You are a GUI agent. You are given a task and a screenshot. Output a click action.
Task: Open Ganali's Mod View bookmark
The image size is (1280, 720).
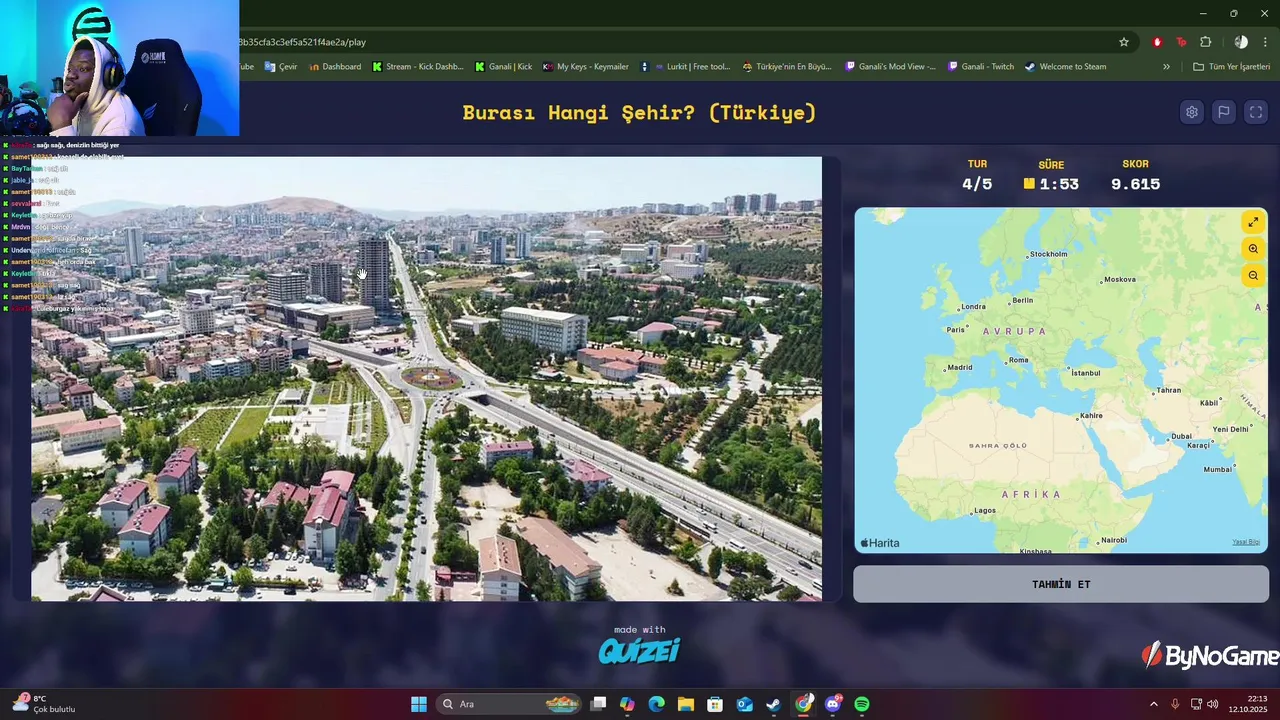(891, 67)
